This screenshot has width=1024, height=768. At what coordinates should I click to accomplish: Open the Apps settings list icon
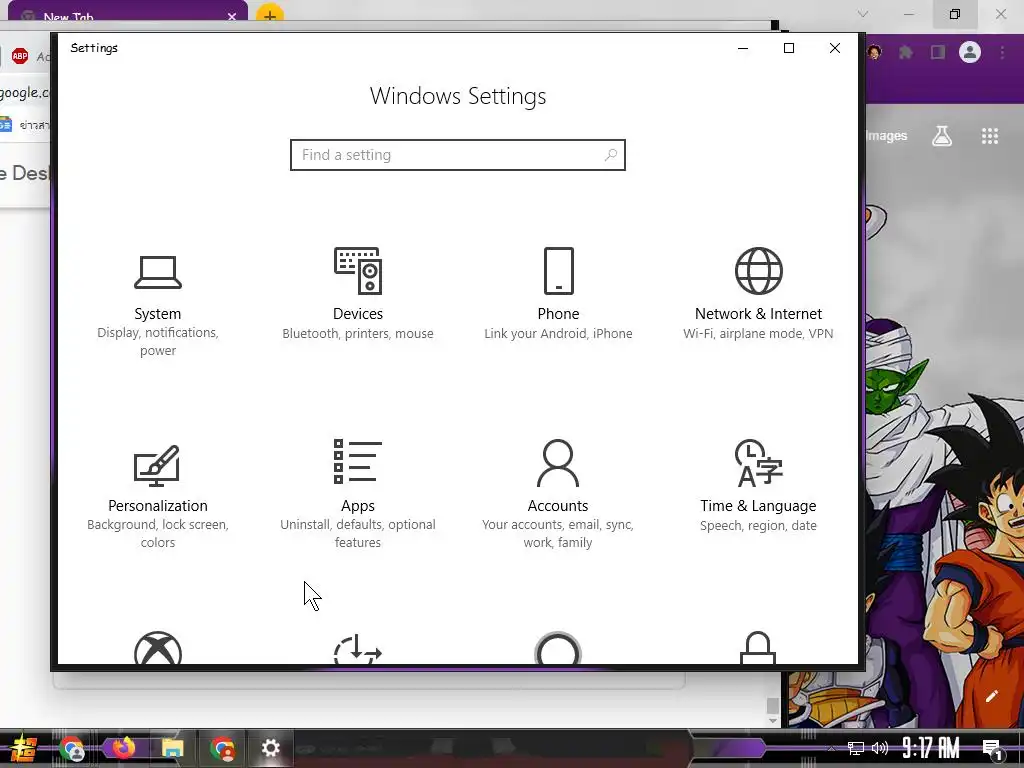pos(358,462)
